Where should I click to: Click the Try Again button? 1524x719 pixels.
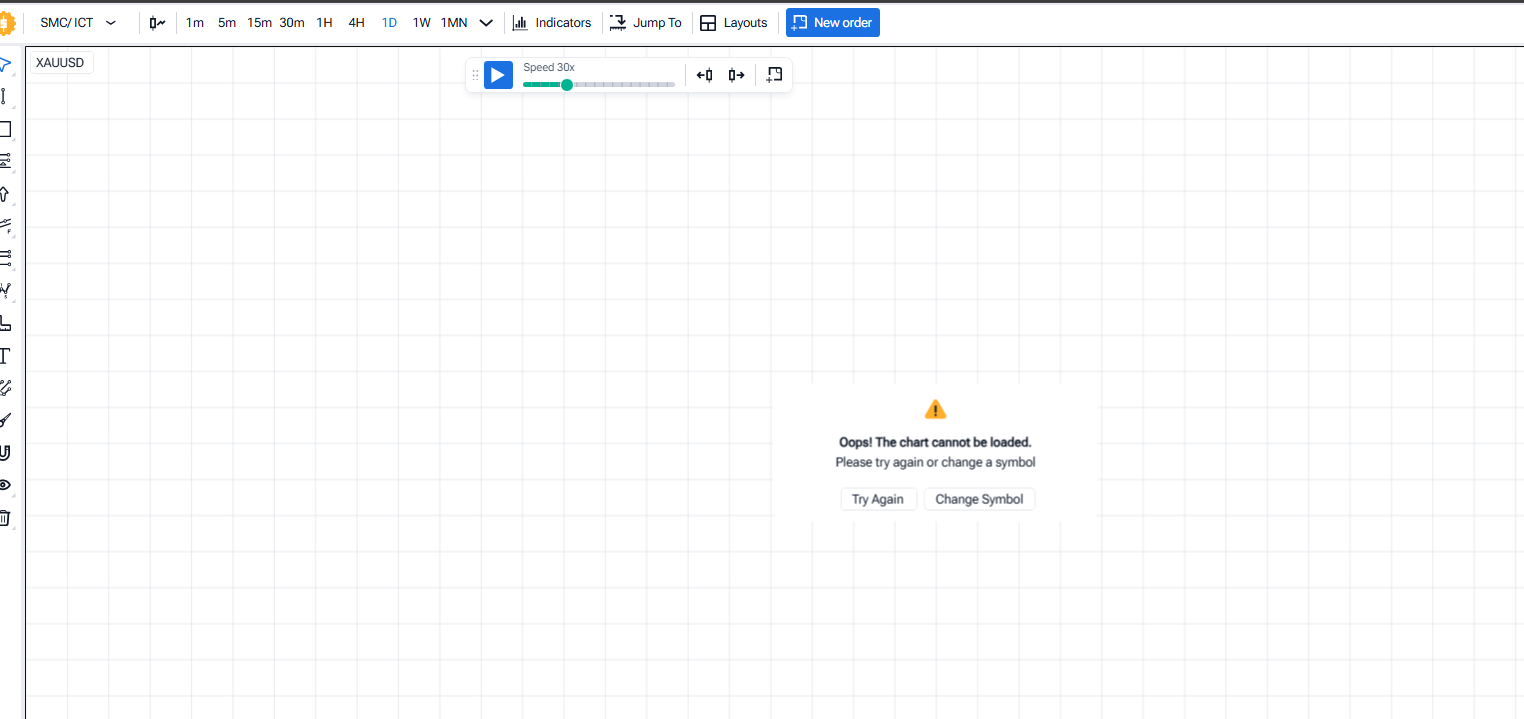[877, 499]
